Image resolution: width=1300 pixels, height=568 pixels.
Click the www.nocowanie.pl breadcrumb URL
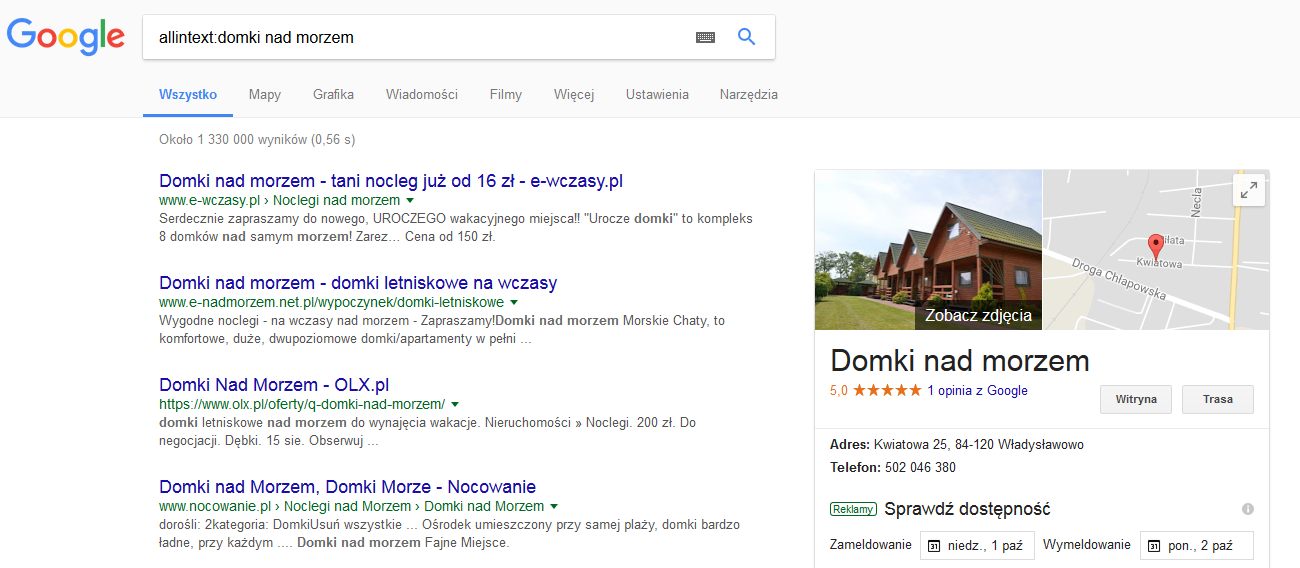pyautogui.click(x=351, y=507)
